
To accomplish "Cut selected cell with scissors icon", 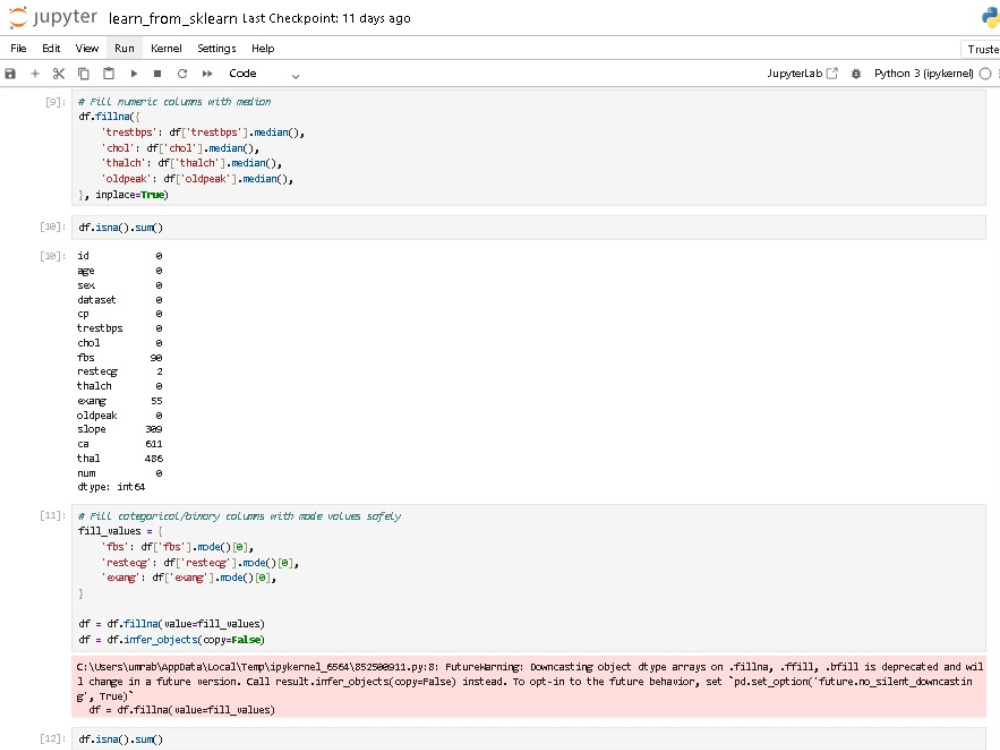I will pyautogui.click(x=59, y=74).
